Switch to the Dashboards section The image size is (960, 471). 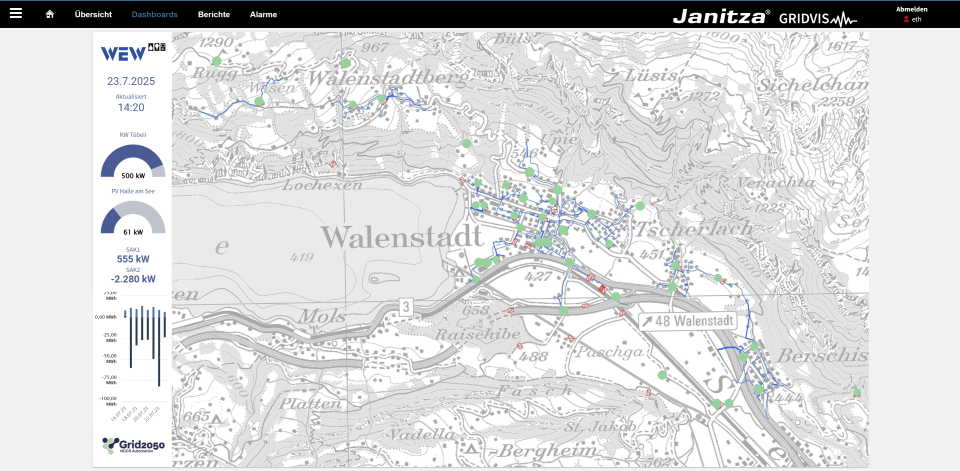[x=155, y=15]
